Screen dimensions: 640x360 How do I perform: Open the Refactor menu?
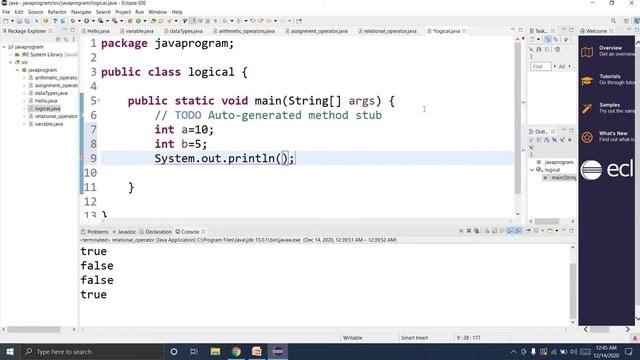(x=57, y=12)
